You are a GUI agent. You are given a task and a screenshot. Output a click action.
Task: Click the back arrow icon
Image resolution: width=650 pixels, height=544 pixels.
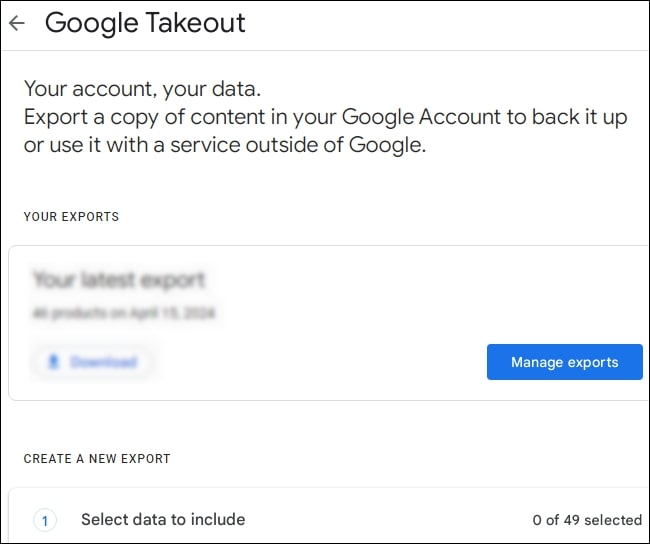[16, 24]
